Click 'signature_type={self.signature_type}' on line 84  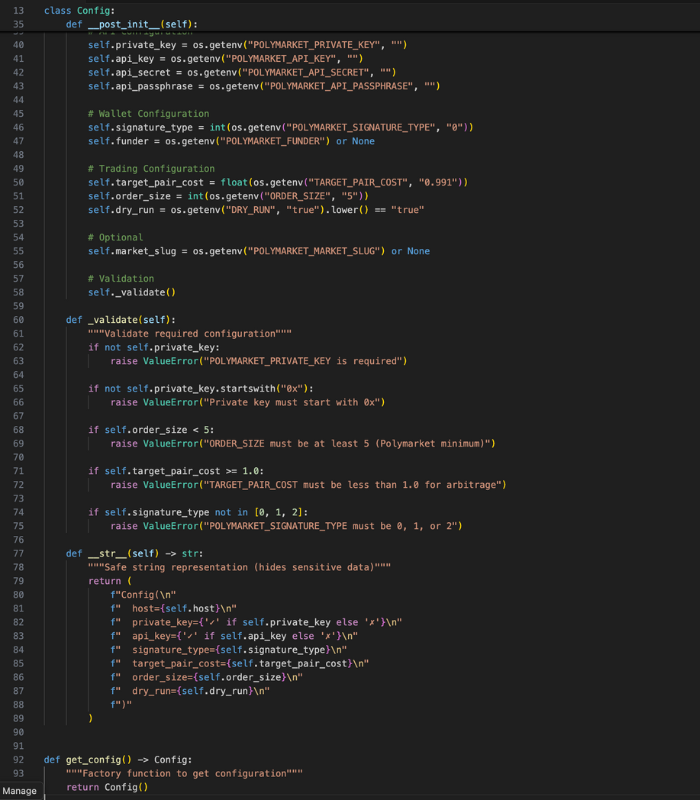click(231, 651)
